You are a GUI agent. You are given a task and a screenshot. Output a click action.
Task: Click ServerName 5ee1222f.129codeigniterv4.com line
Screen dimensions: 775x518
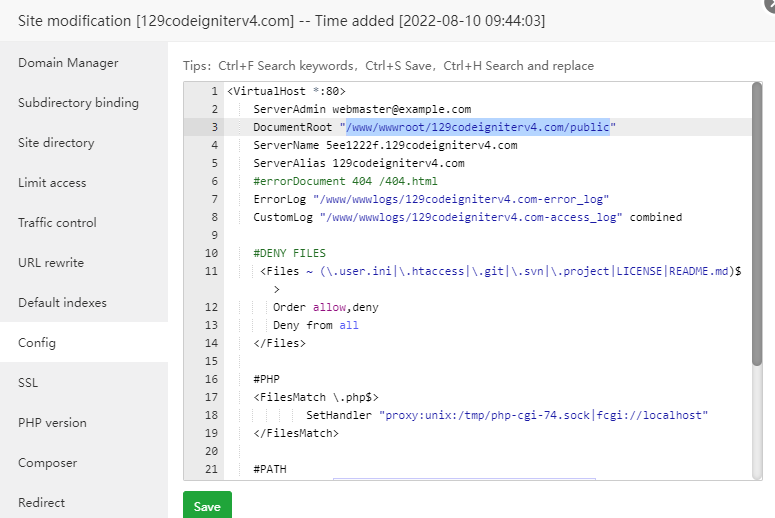(x=385, y=145)
